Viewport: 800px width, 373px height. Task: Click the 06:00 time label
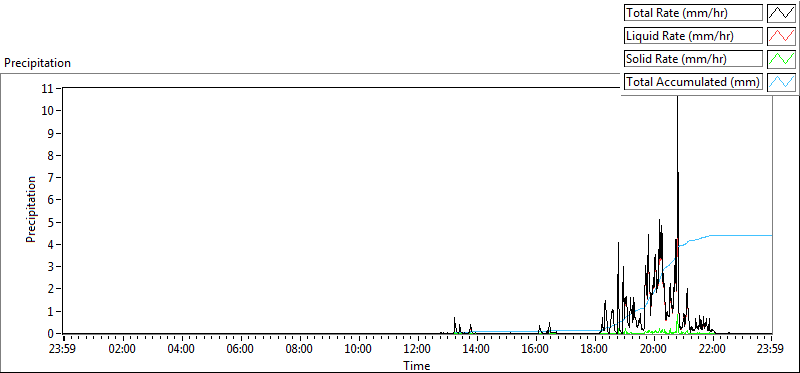240,350
